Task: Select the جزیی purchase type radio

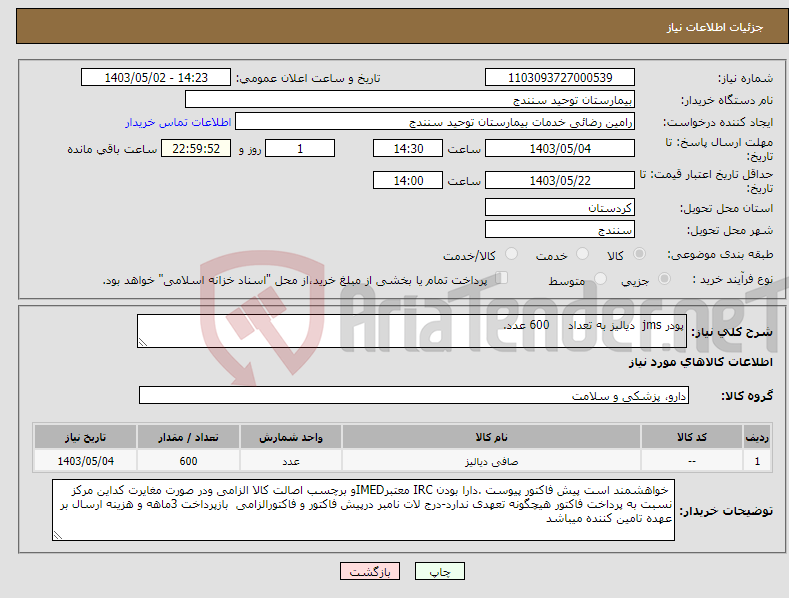Action: click(664, 278)
